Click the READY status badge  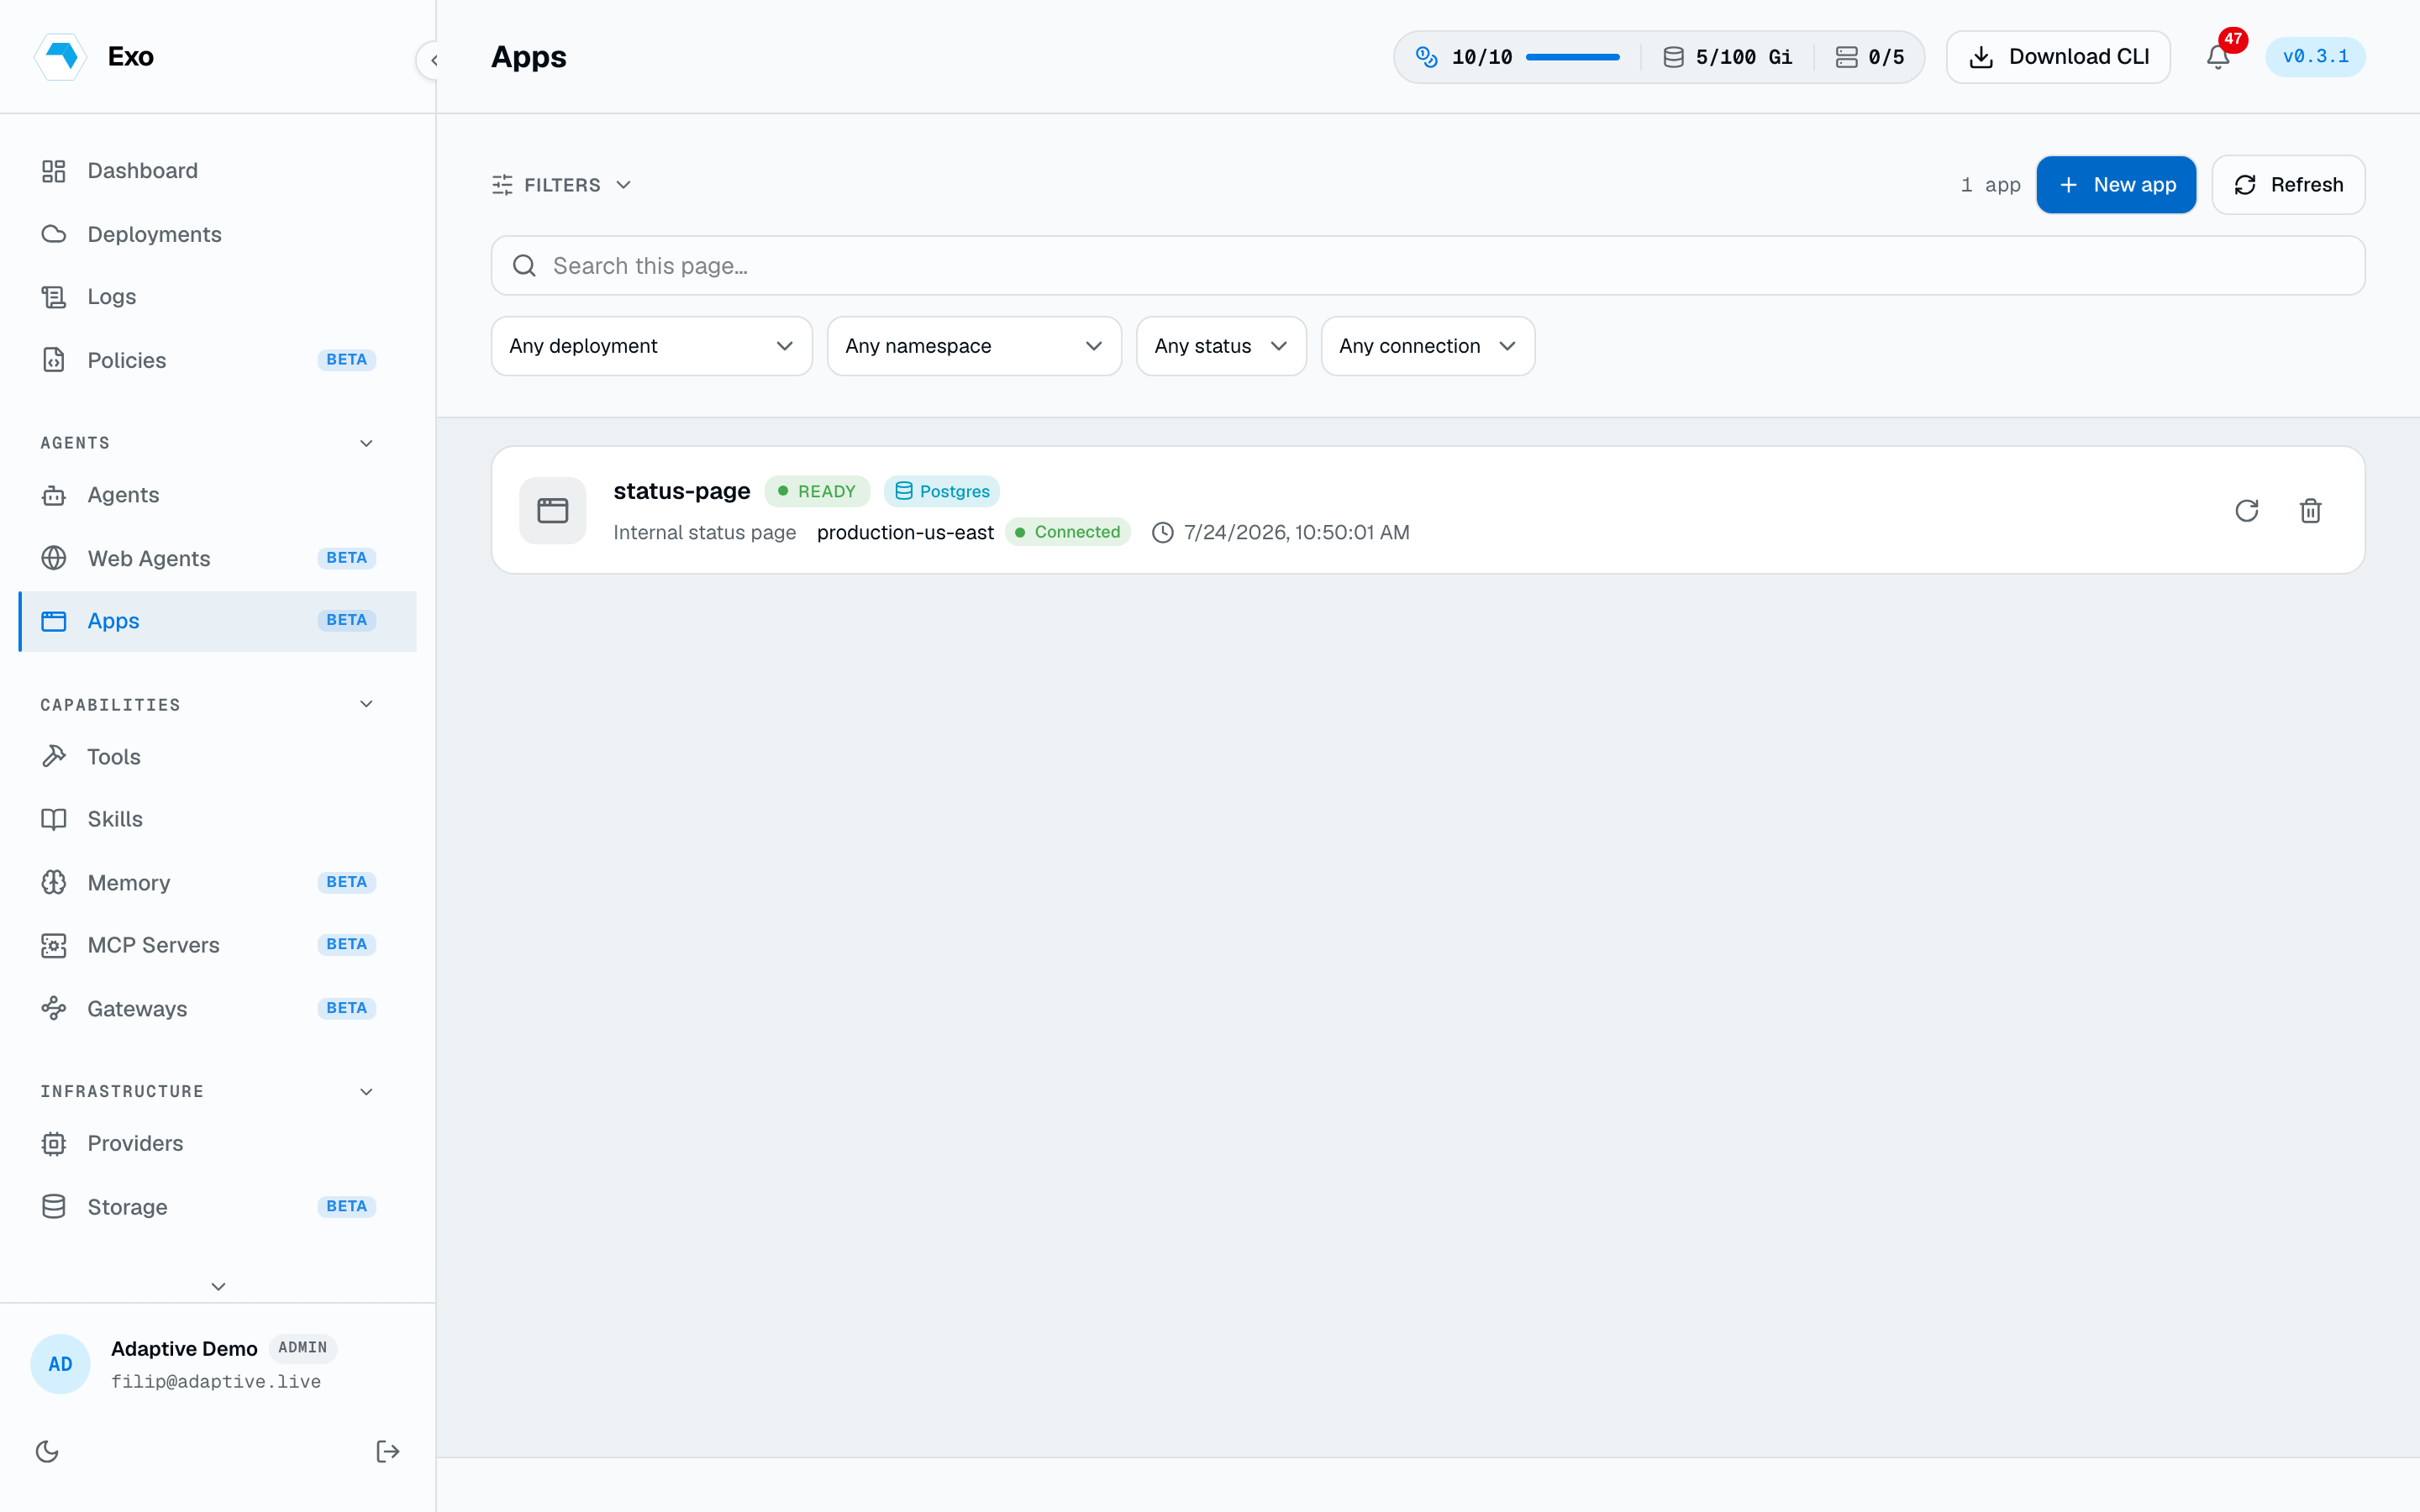tap(817, 491)
